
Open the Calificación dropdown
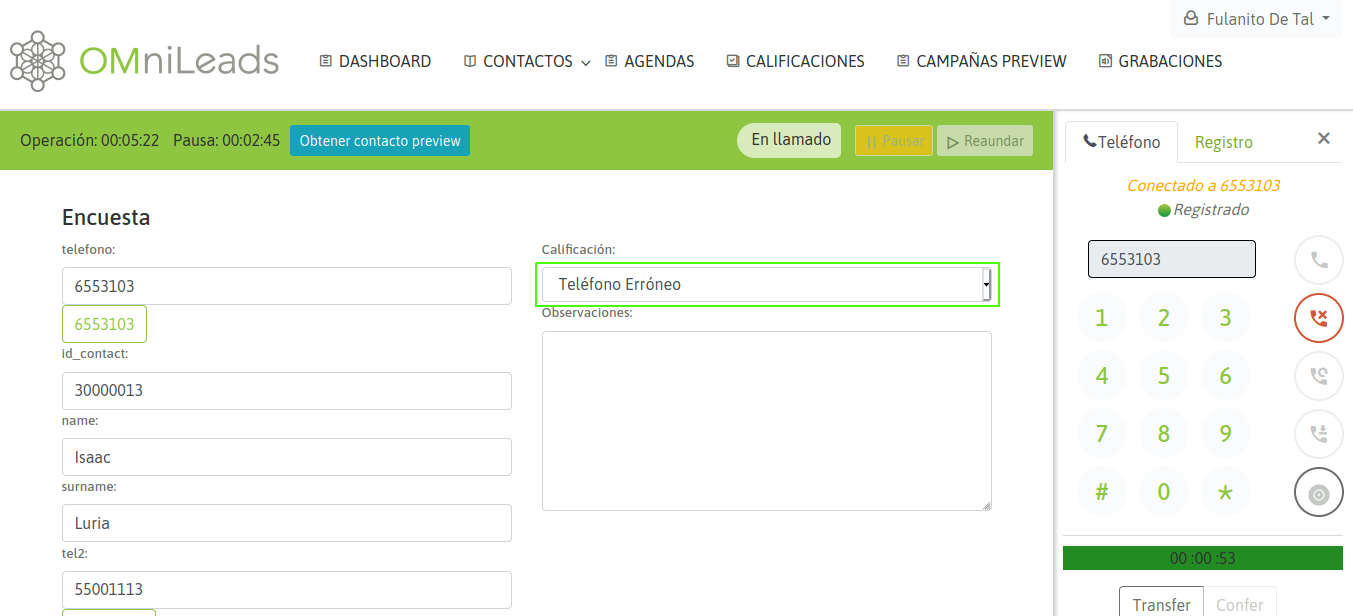[767, 285]
